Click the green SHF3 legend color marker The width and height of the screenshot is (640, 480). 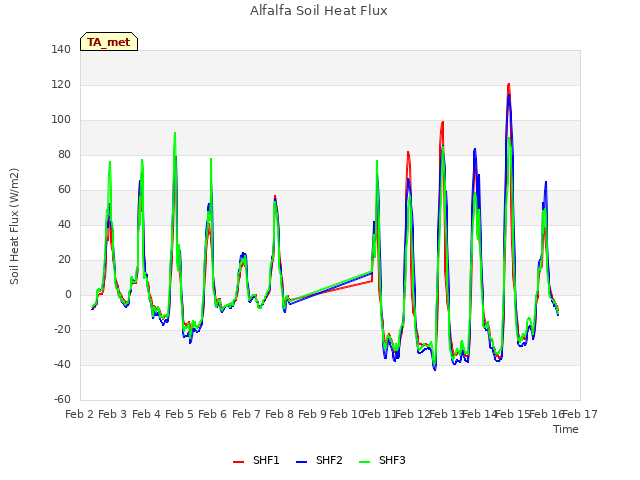(x=364, y=462)
